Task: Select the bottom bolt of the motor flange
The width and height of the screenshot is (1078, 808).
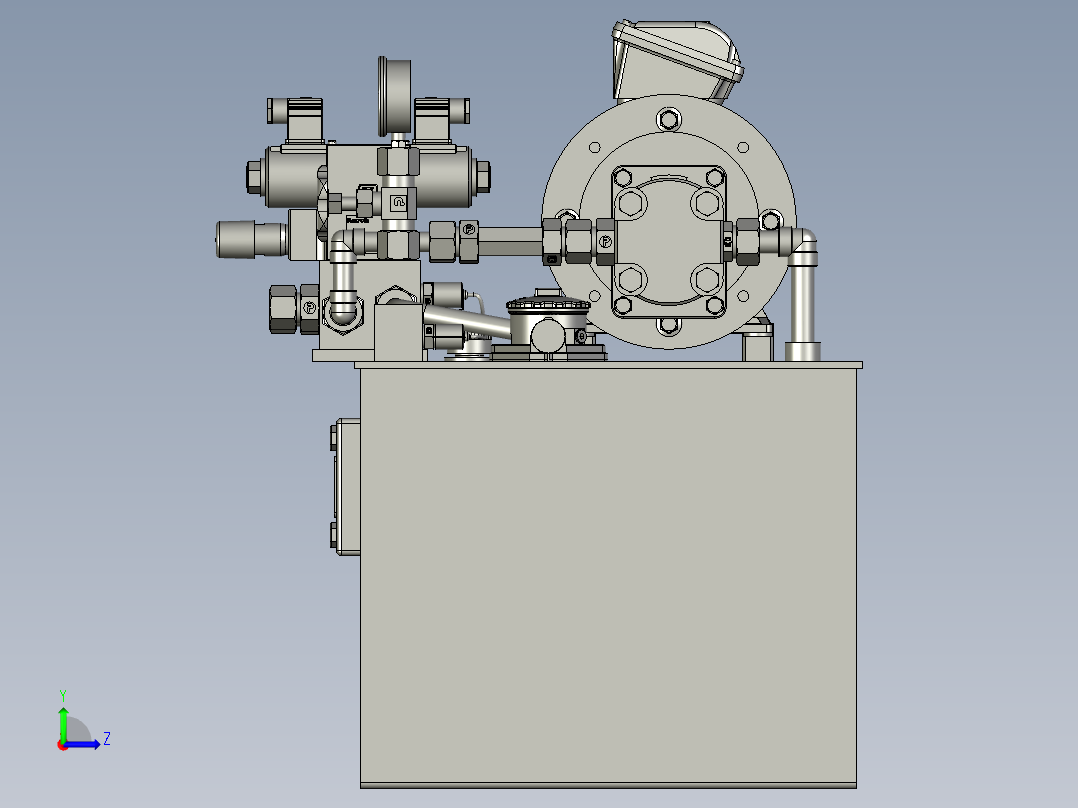Action: click(x=668, y=325)
